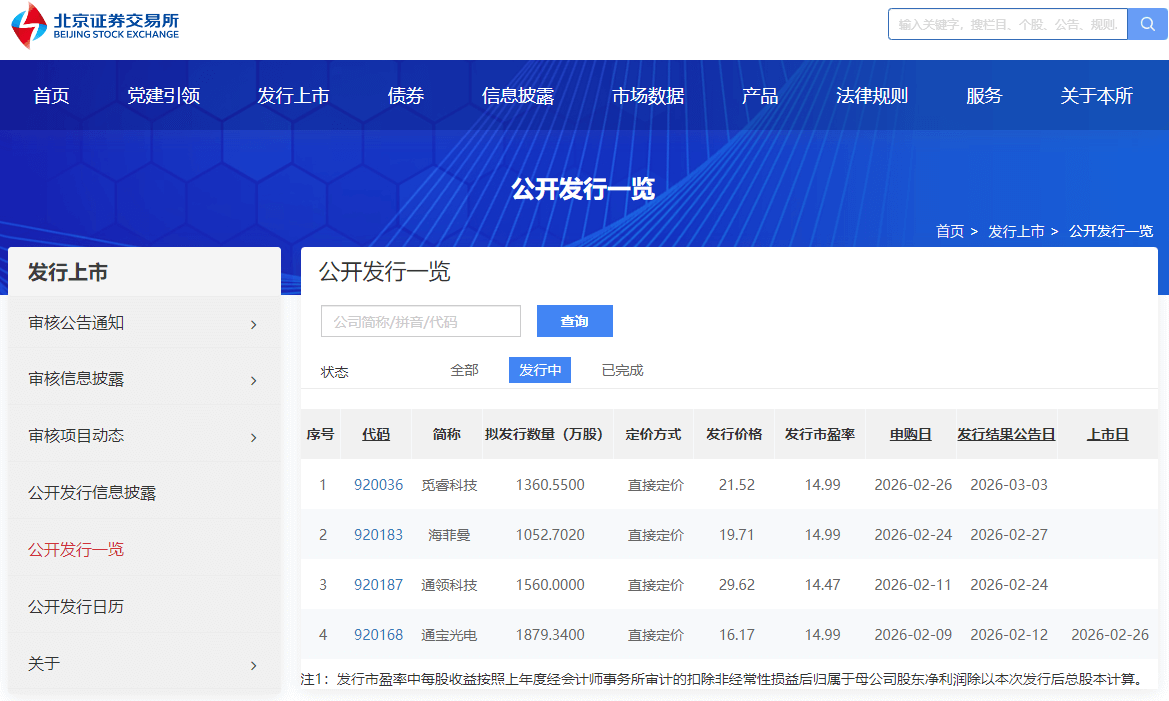This screenshot has width=1169, height=701.
Task: Select the 已完成 status filter
Action: pyautogui.click(x=622, y=370)
